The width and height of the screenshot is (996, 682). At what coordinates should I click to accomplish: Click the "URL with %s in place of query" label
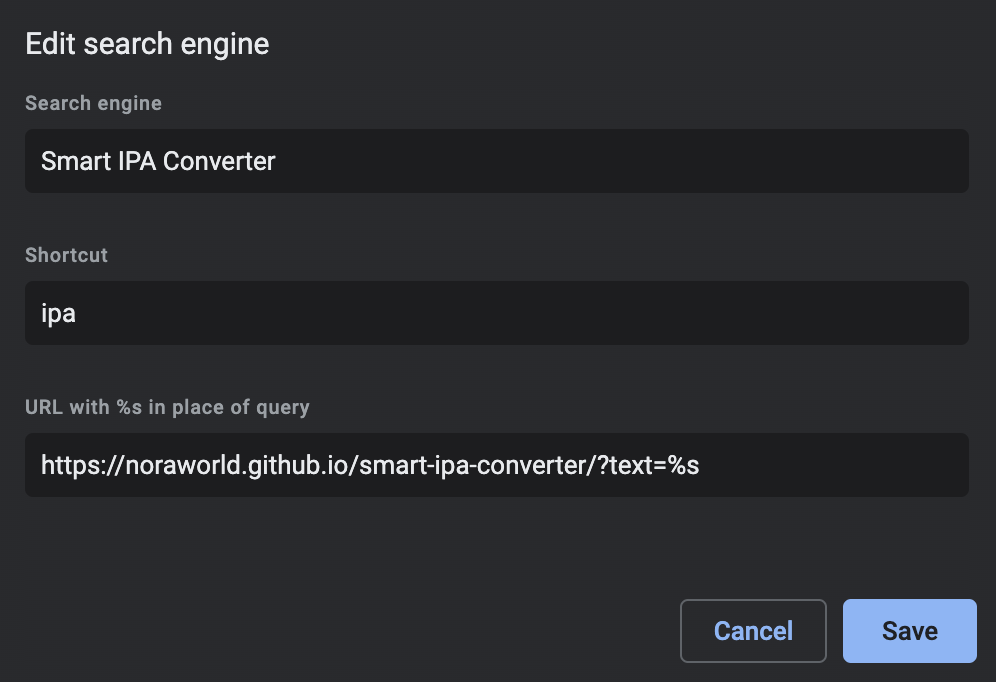coord(167,407)
